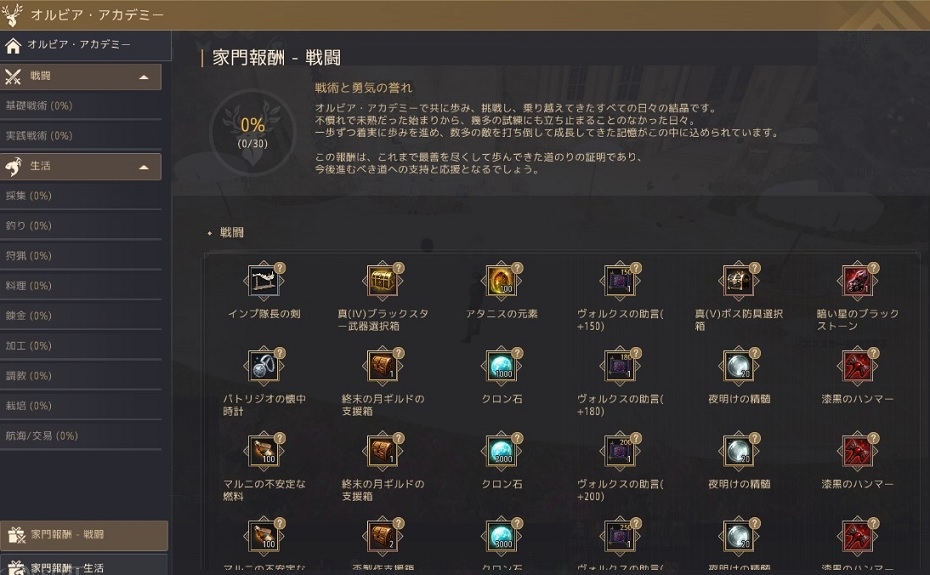Click the インプ隊長の剣 reward icon
This screenshot has height=575, width=930.
265,281
